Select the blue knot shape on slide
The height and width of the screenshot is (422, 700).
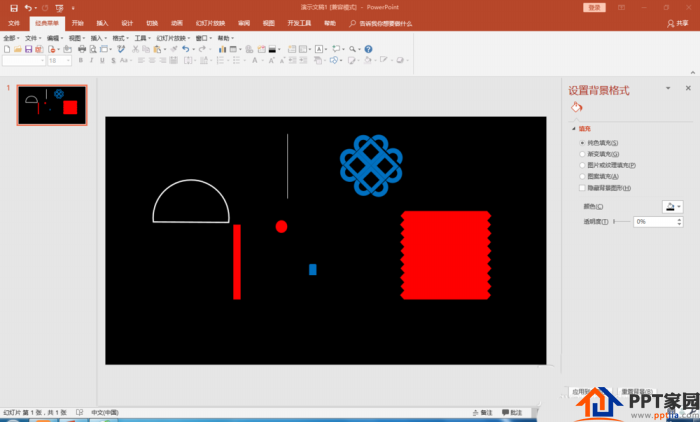point(371,165)
